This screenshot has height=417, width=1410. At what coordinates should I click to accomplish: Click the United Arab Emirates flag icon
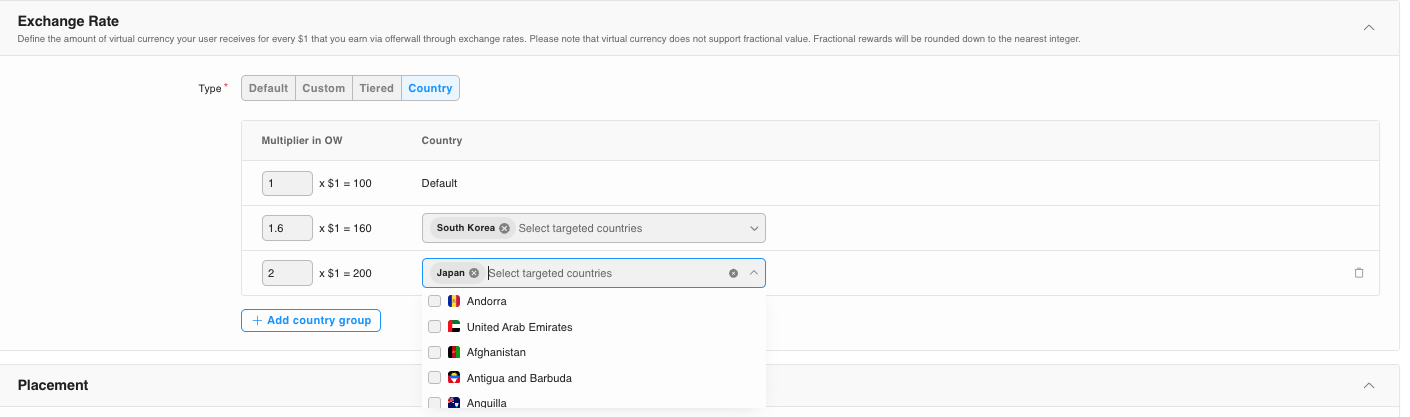[x=454, y=327]
